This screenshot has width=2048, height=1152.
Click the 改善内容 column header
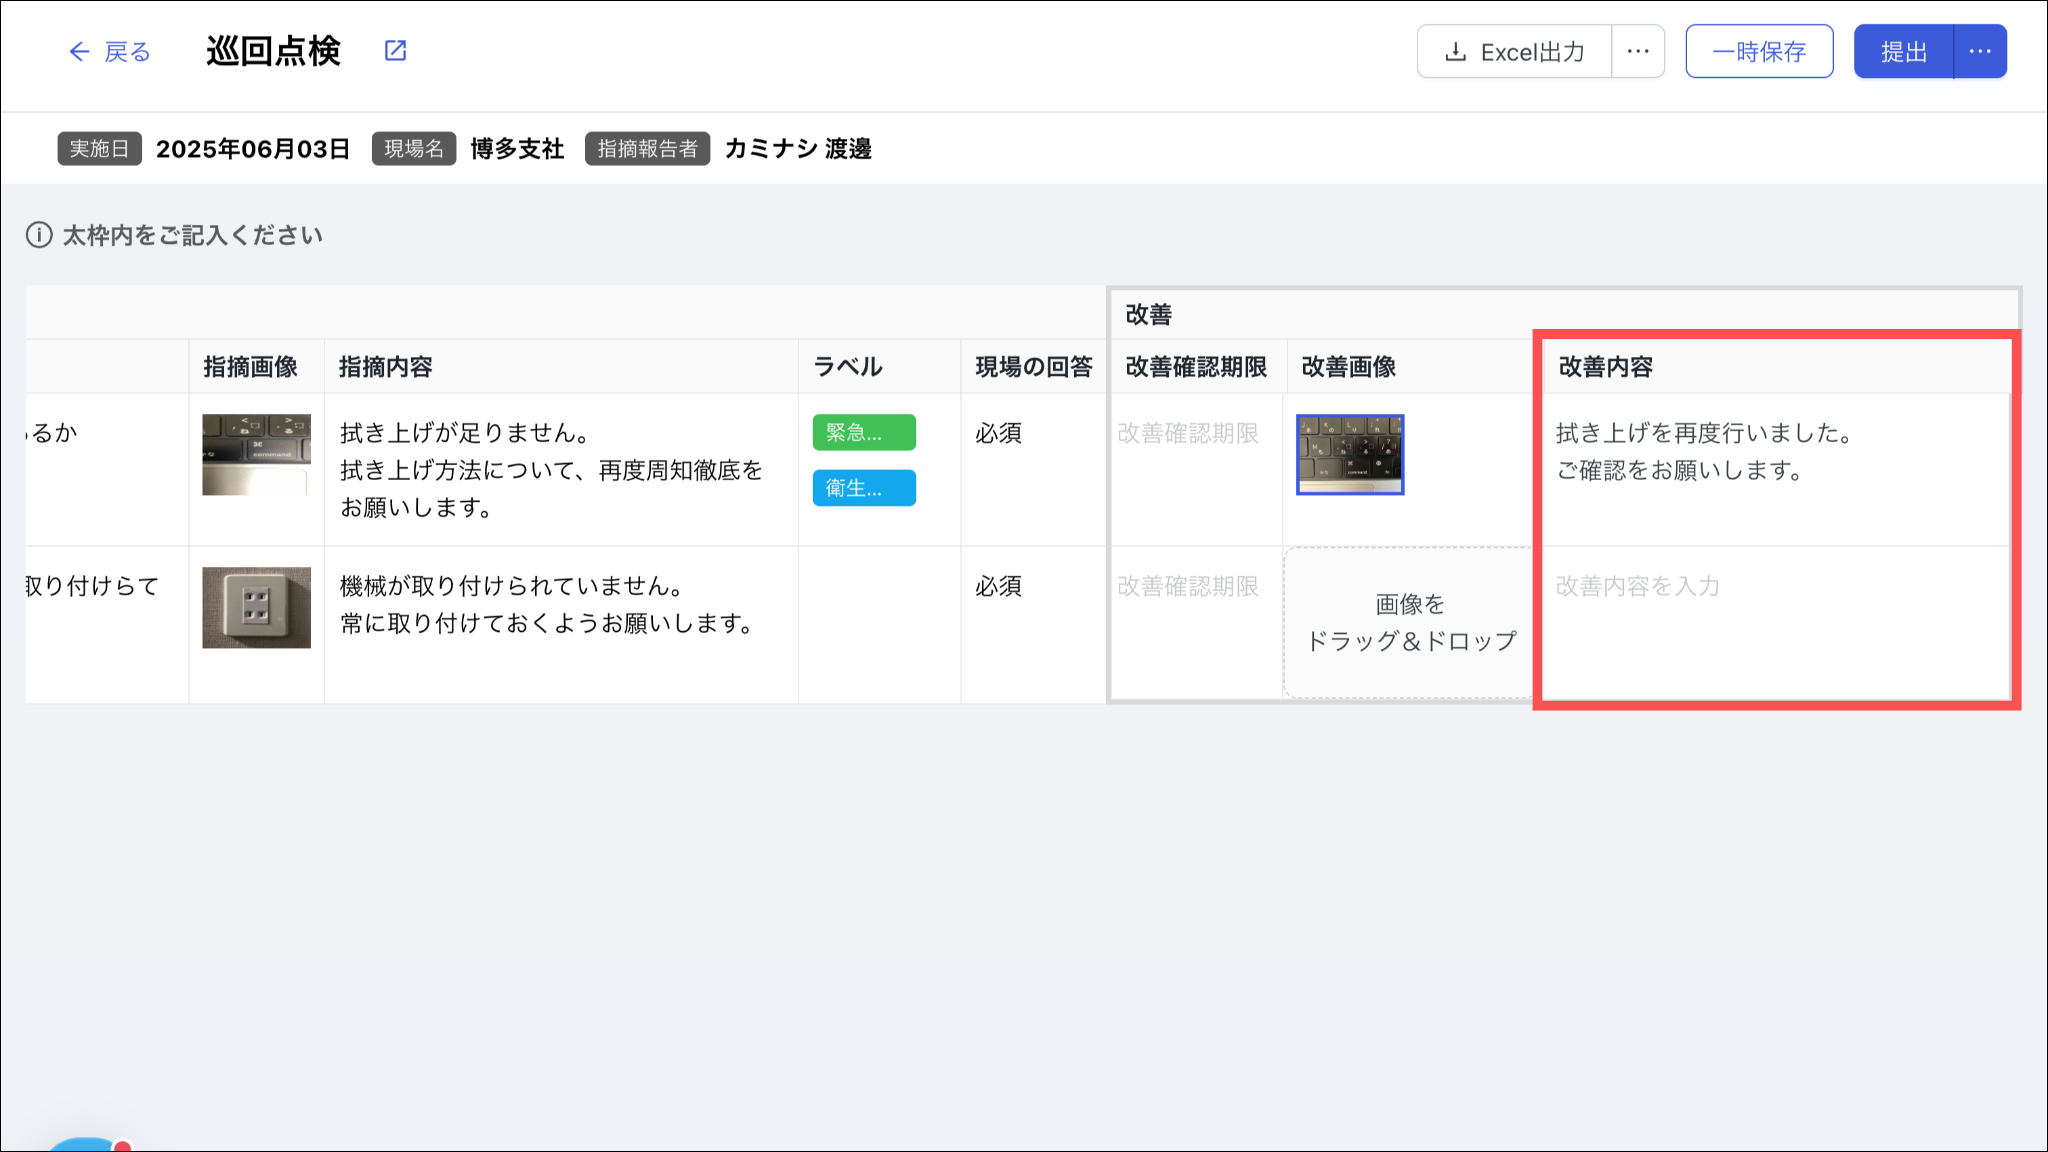pyautogui.click(x=1605, y=367)
